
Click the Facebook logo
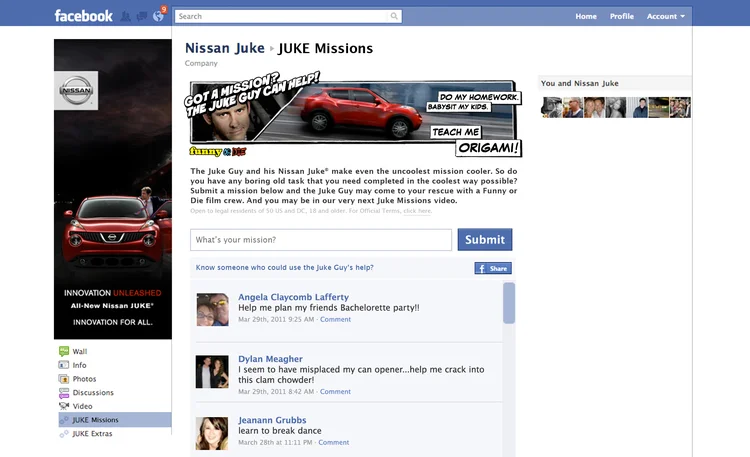pyautogui.click(x=83, y=16)
